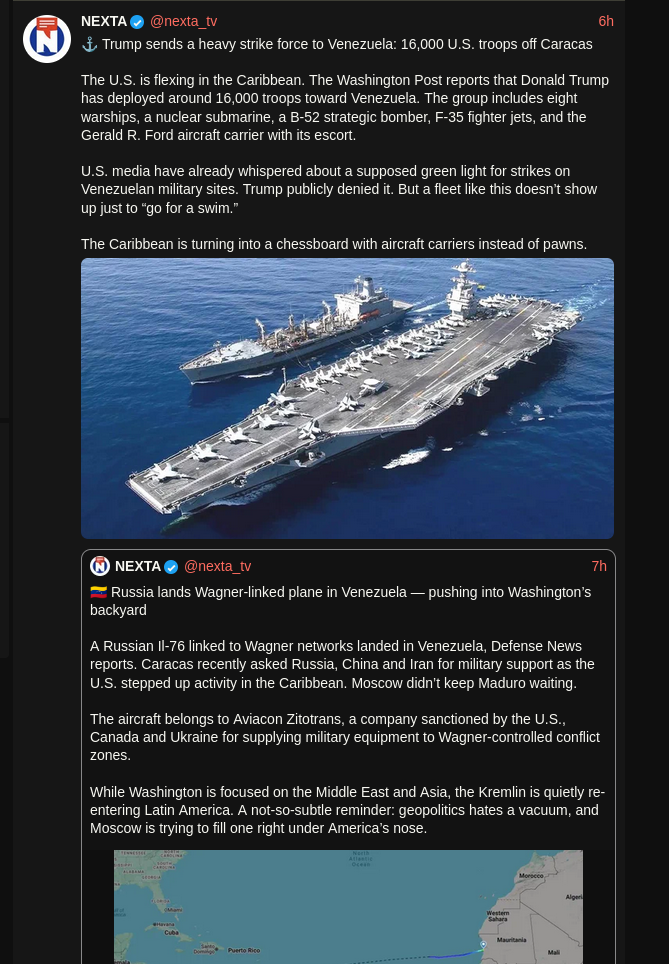Open the small NEXTA avatar in quoted post
This screenshot has height=964, width=669.
[100, 566]
